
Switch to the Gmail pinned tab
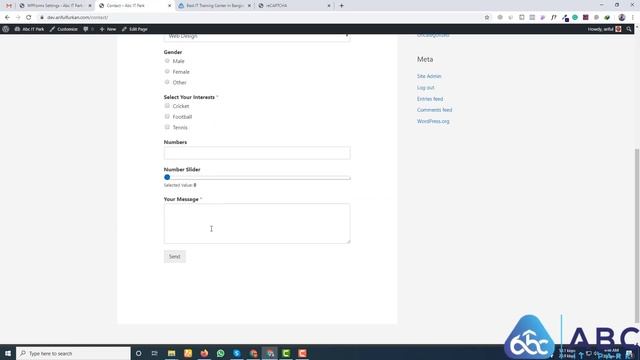pos(9,6)
